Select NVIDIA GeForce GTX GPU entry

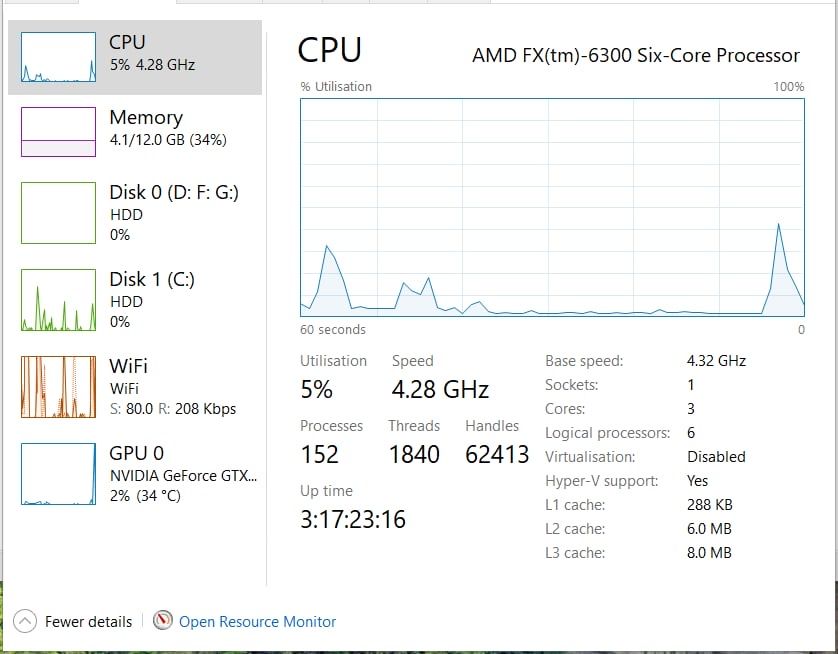(x=183, y=475)
